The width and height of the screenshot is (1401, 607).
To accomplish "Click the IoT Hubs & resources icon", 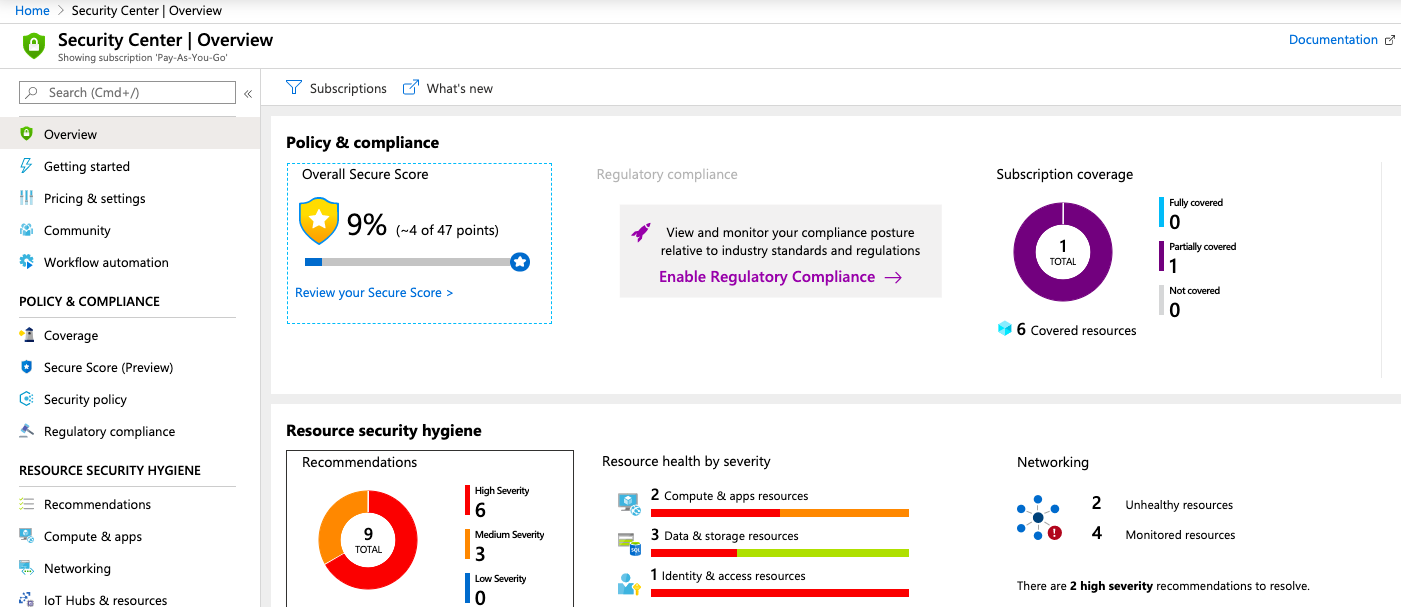I will [26, 600].
